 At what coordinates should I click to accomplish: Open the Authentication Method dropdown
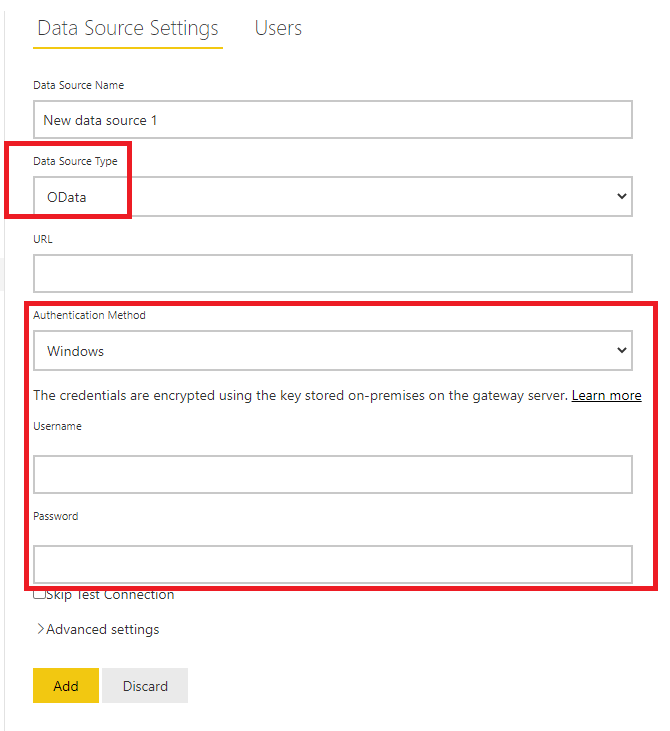332,351
